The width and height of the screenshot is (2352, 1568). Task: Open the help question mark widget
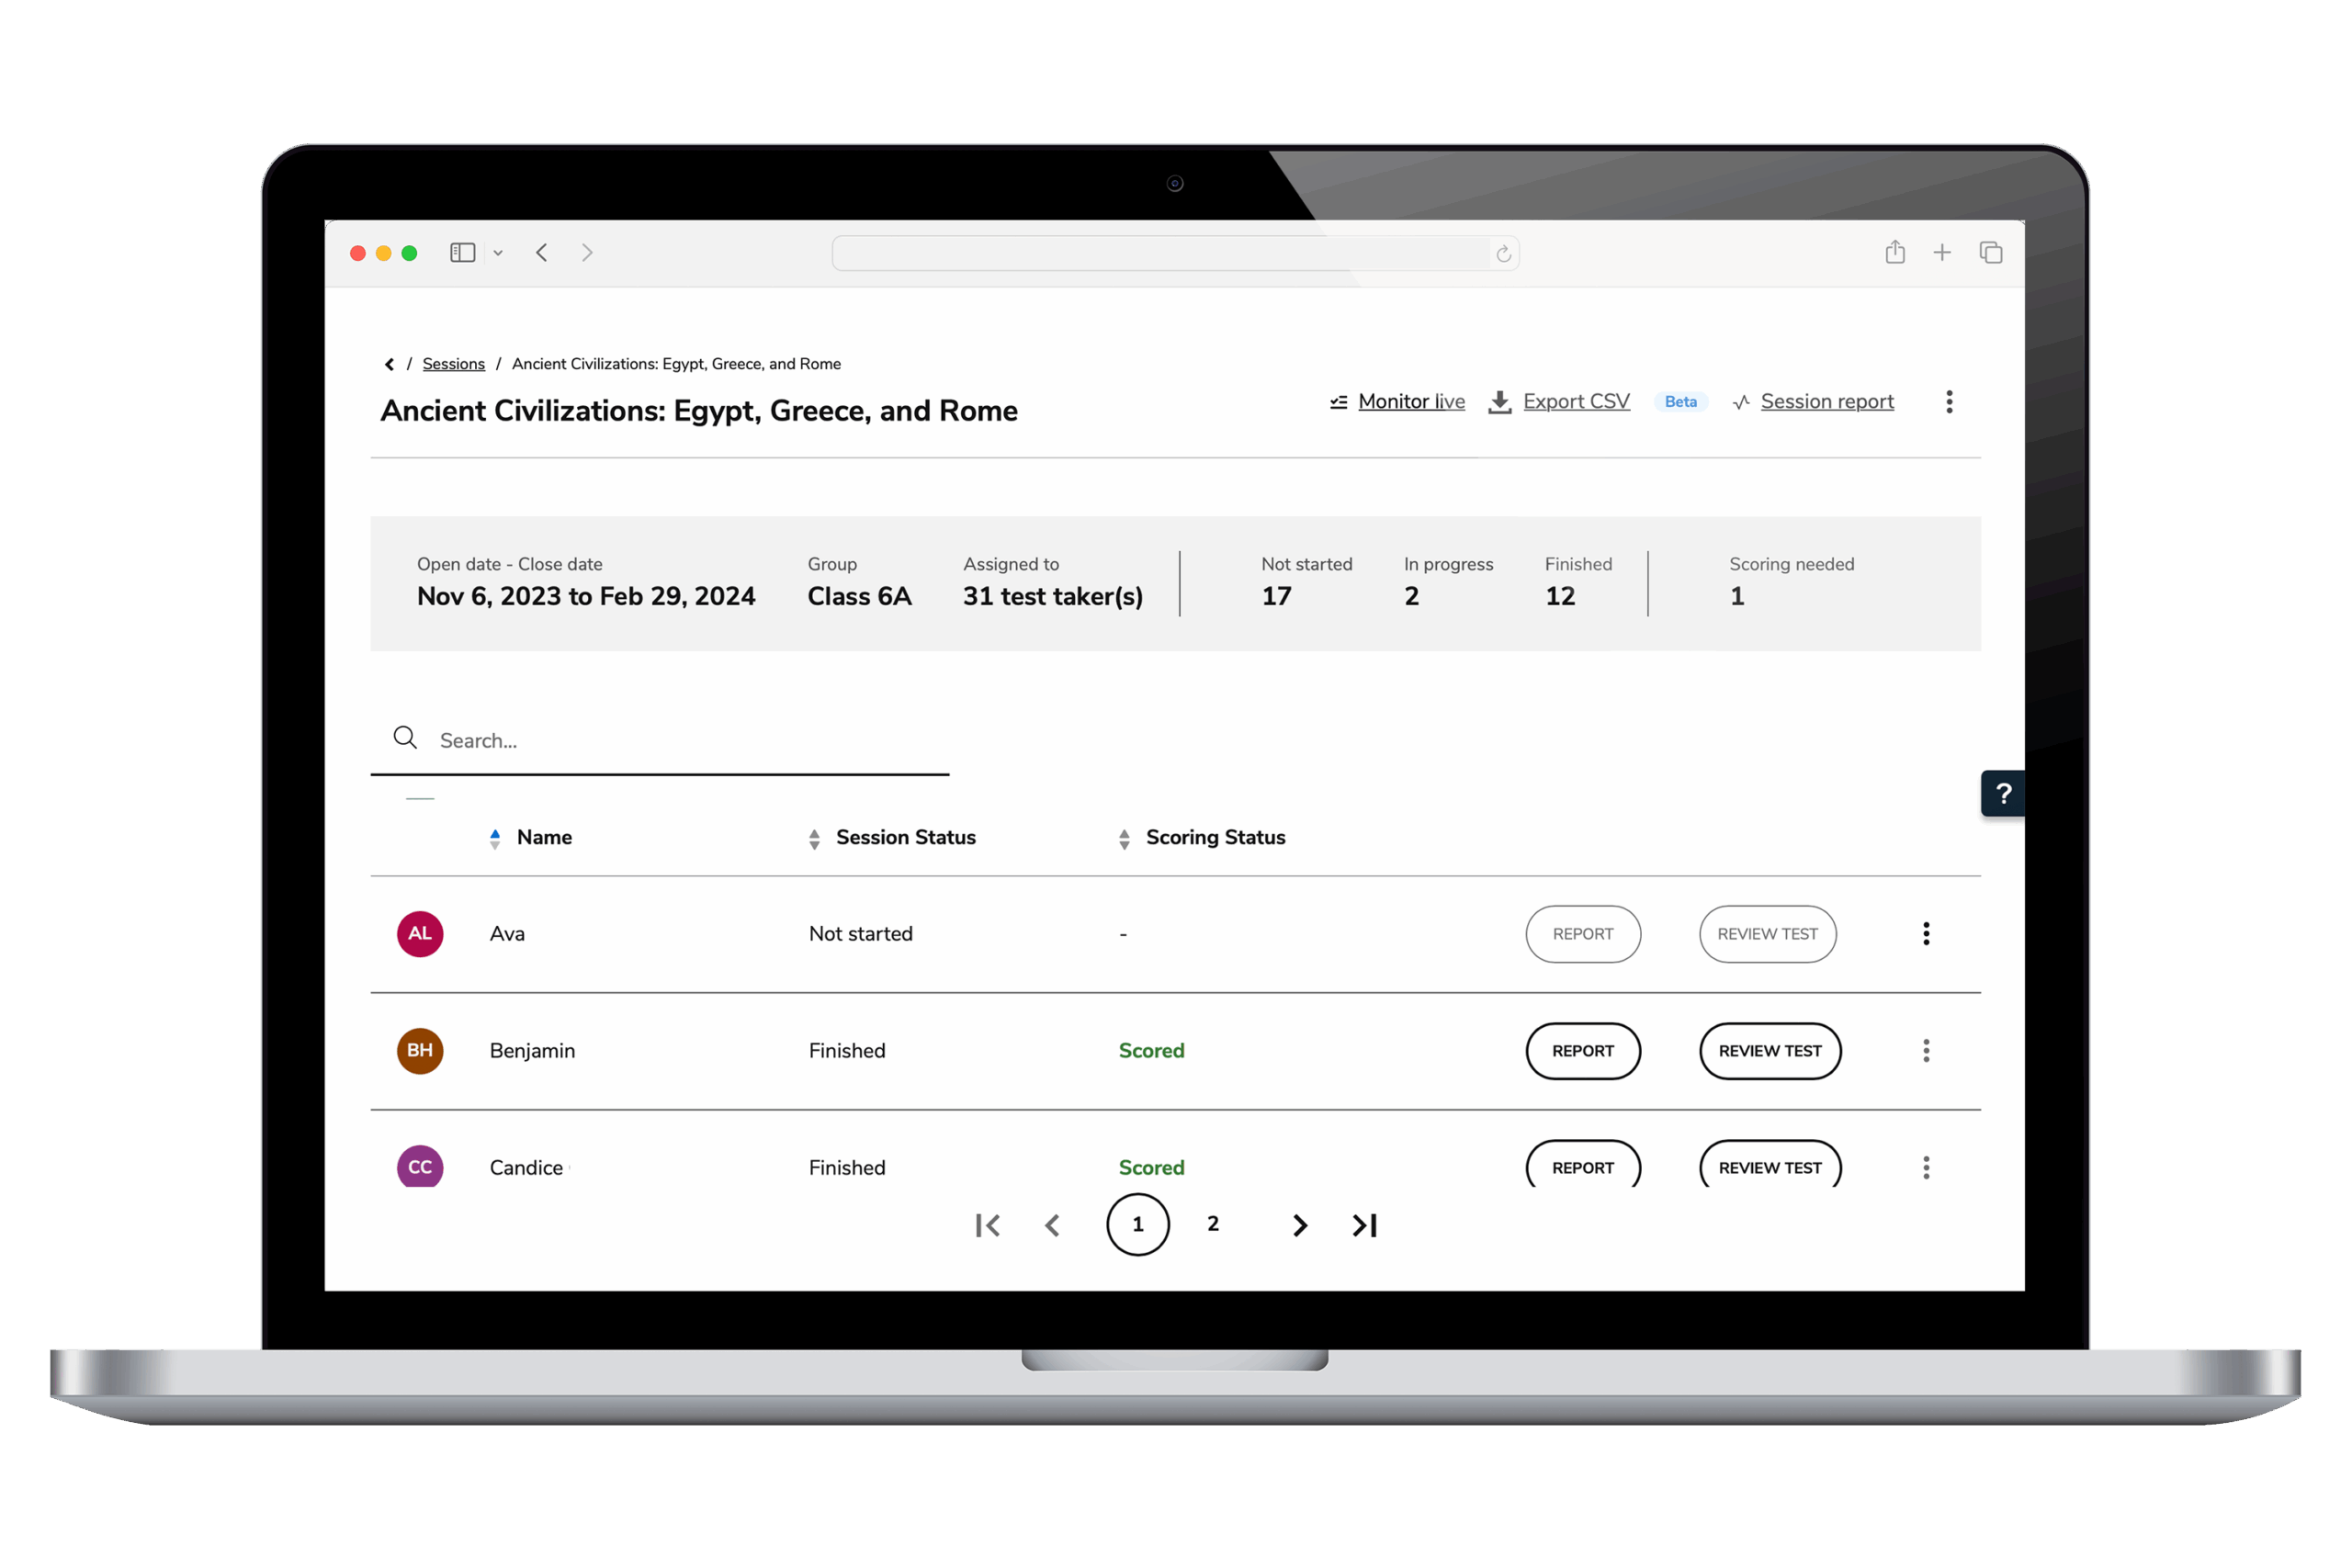(x=2003, y=794)
